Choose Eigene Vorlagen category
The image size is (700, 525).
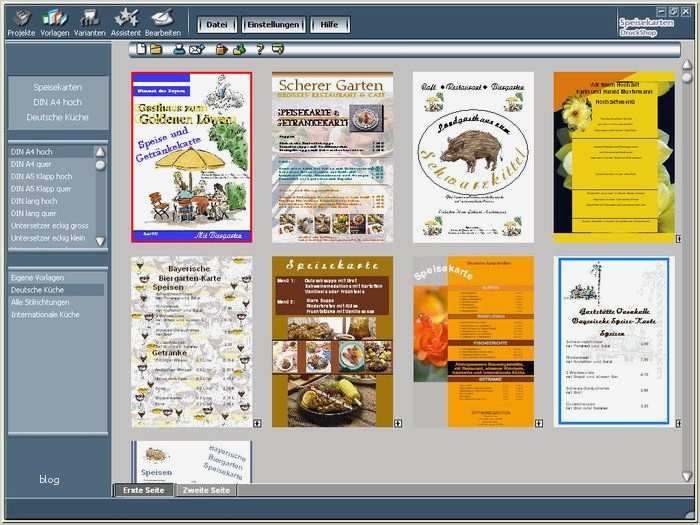click(56, 278)
